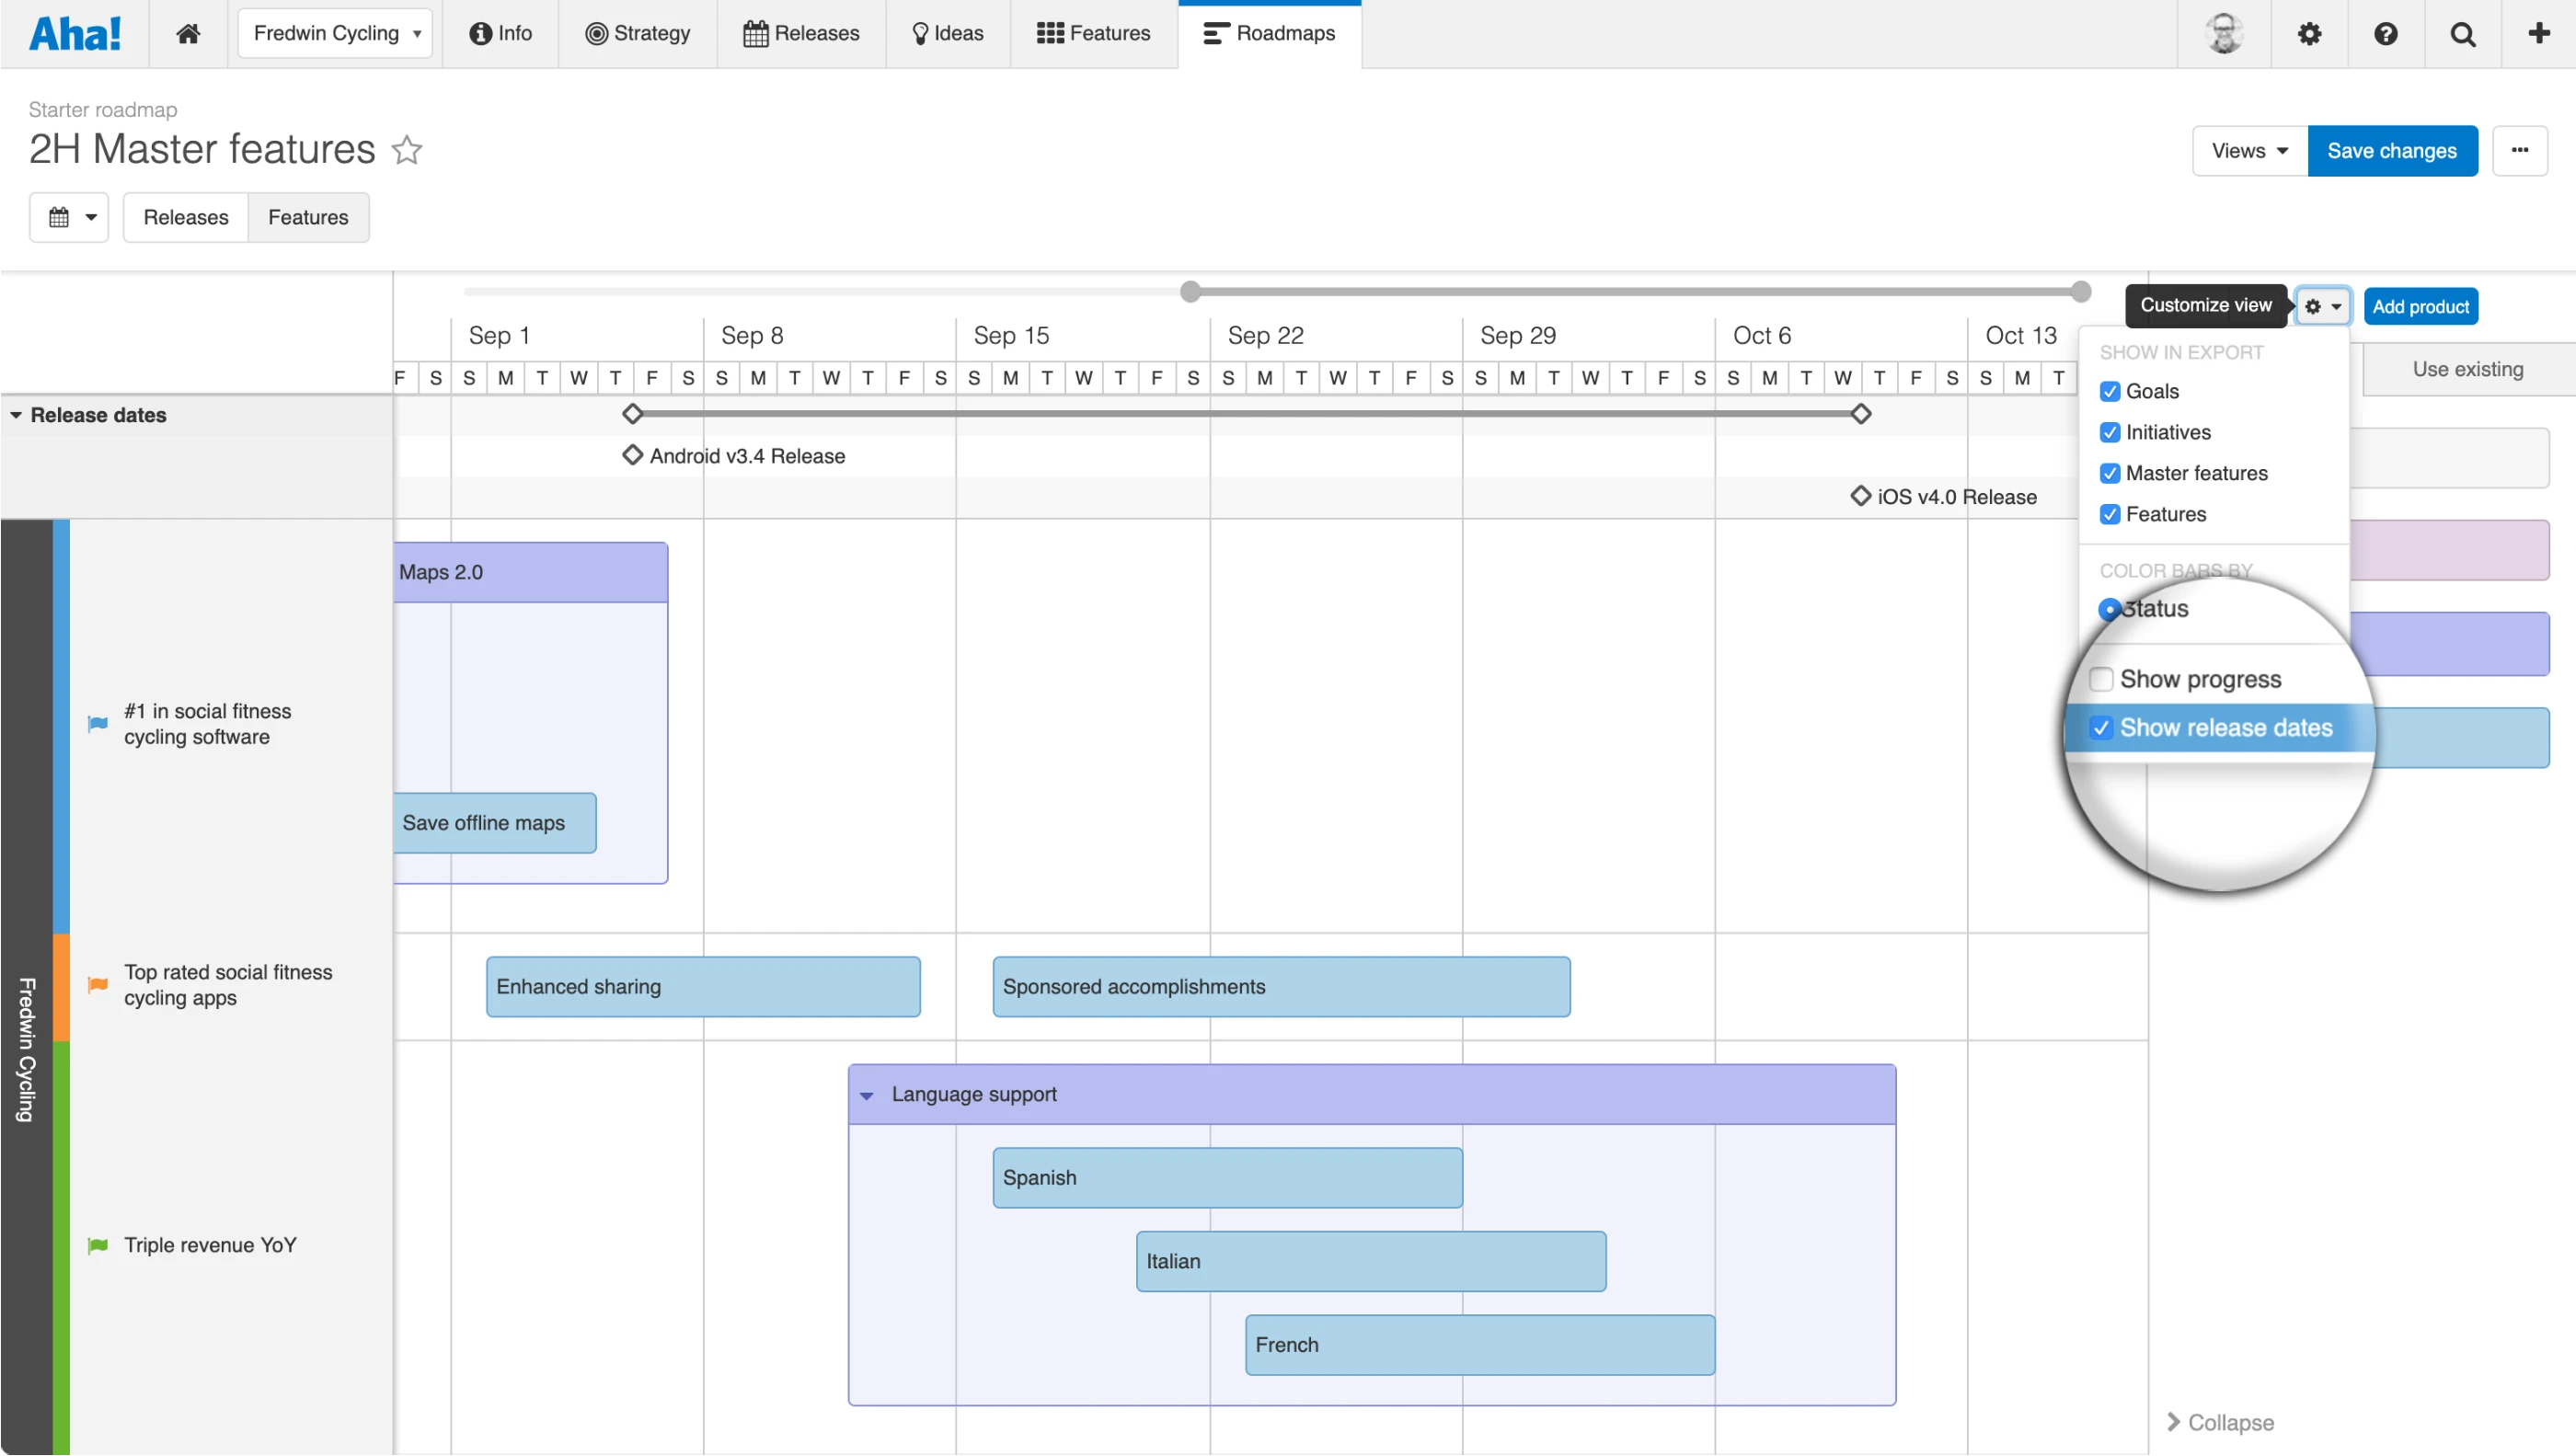
Task: Switch to the Ideas tab
Action: click(947, 33)
